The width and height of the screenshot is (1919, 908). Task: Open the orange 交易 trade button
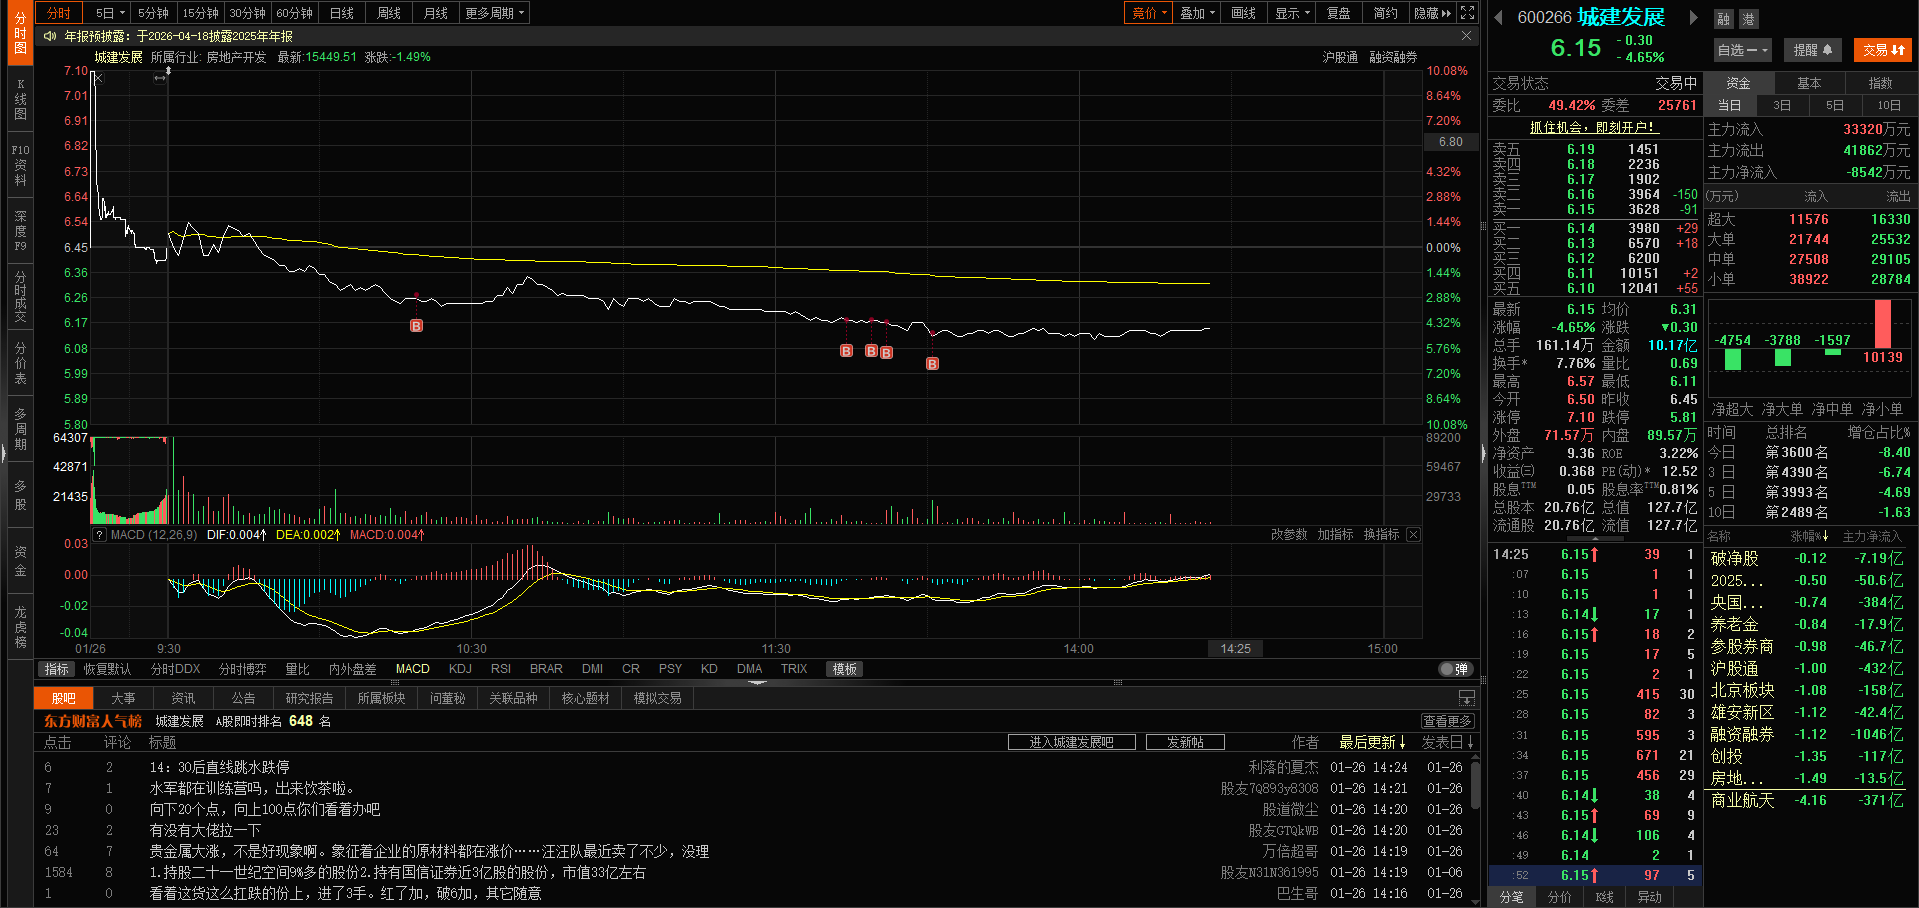tap(1883, 50)
